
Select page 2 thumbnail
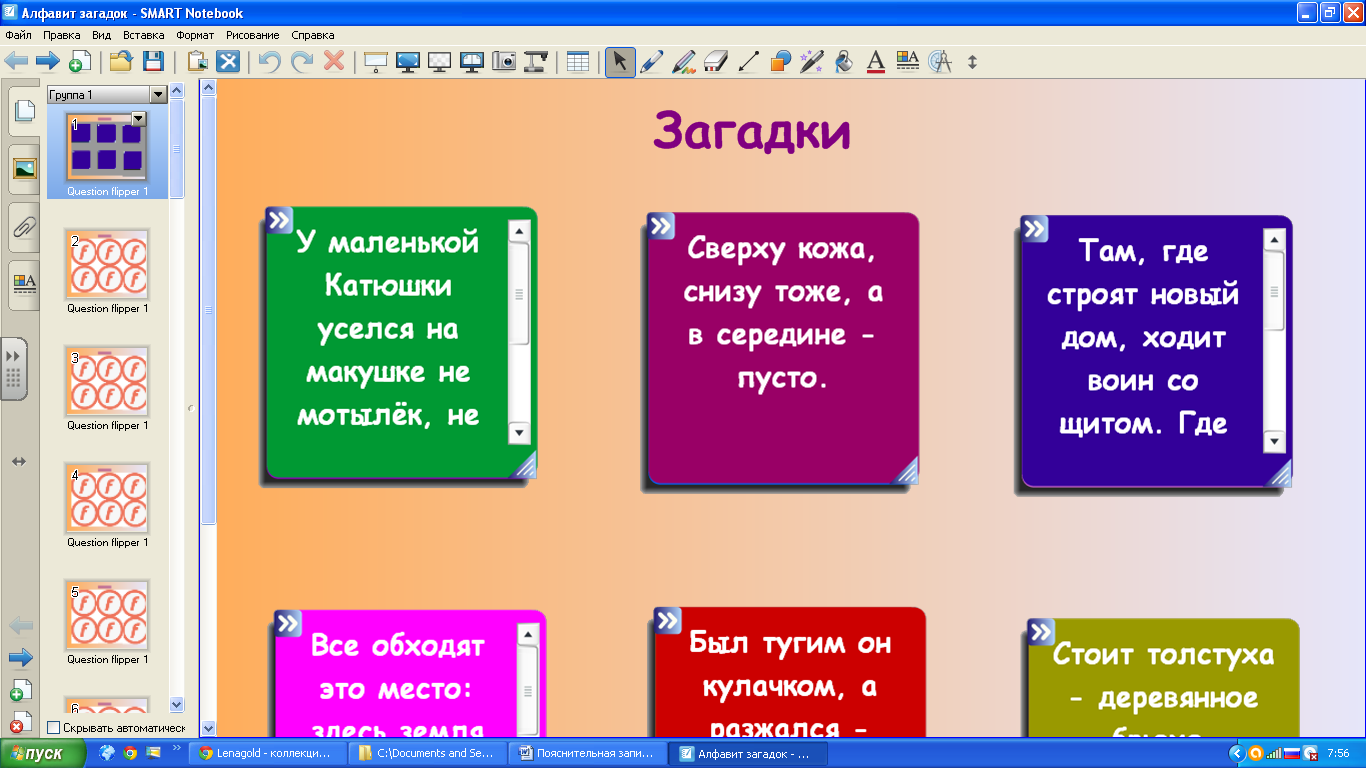[107, 265]
